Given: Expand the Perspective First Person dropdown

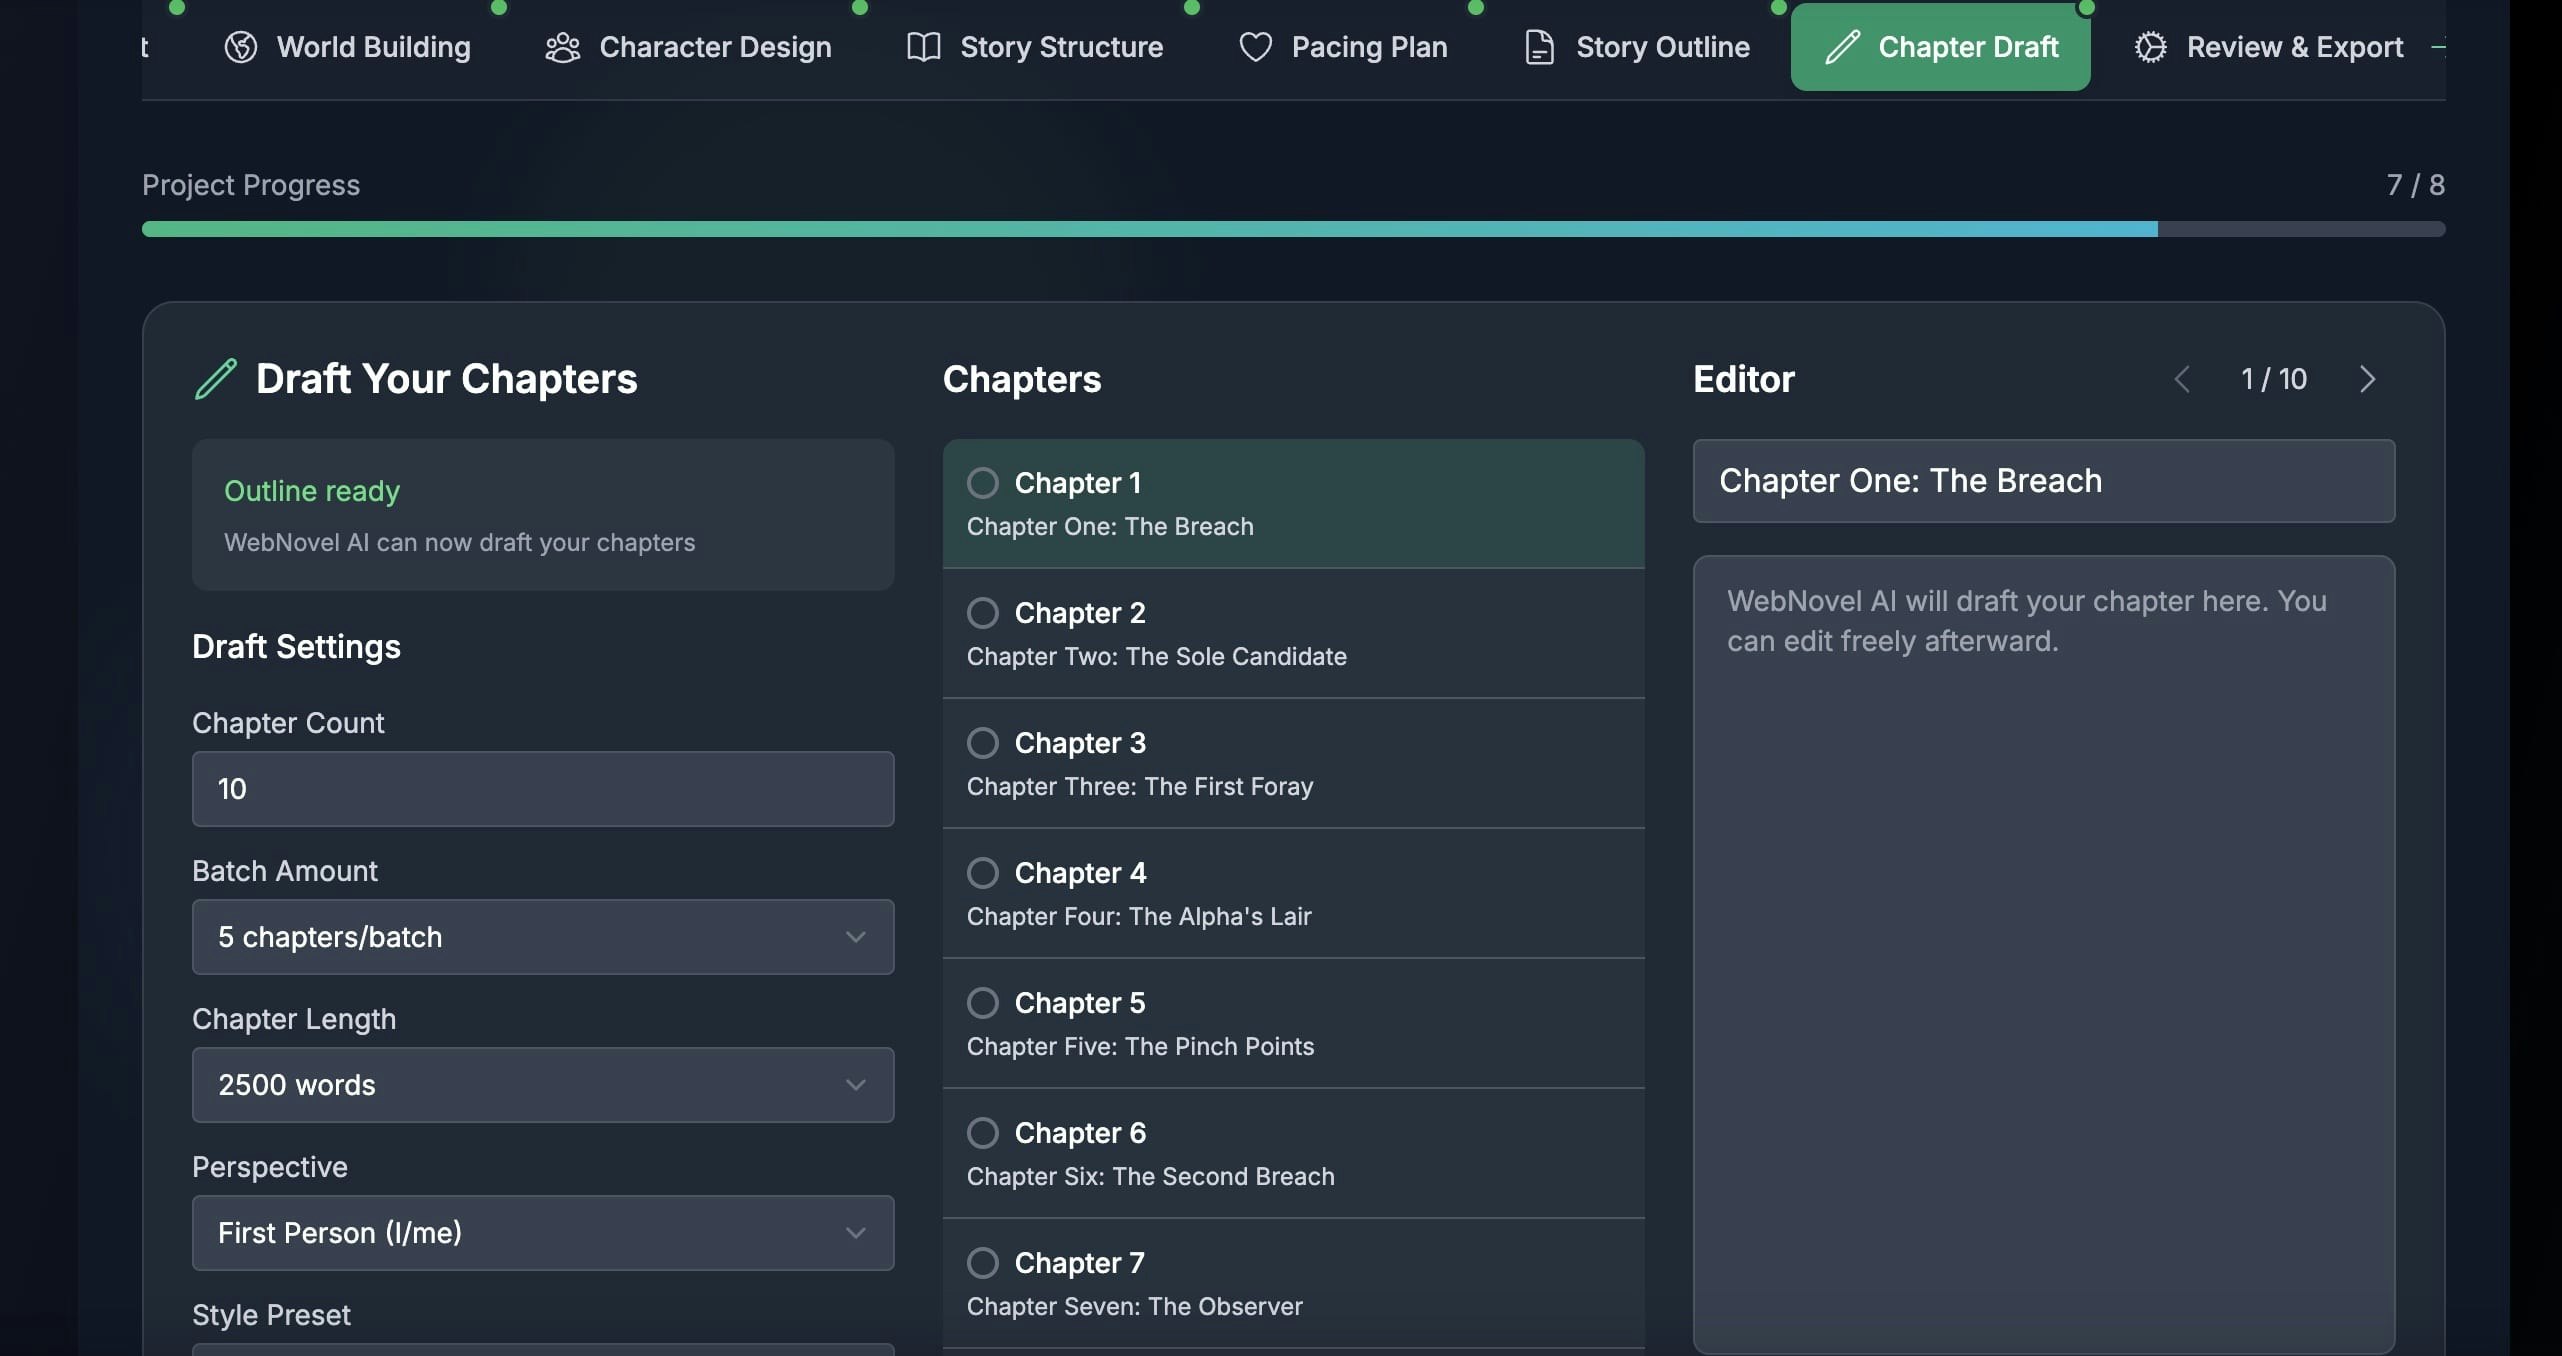Looking at the screenshot, I should pos(542,1233).
